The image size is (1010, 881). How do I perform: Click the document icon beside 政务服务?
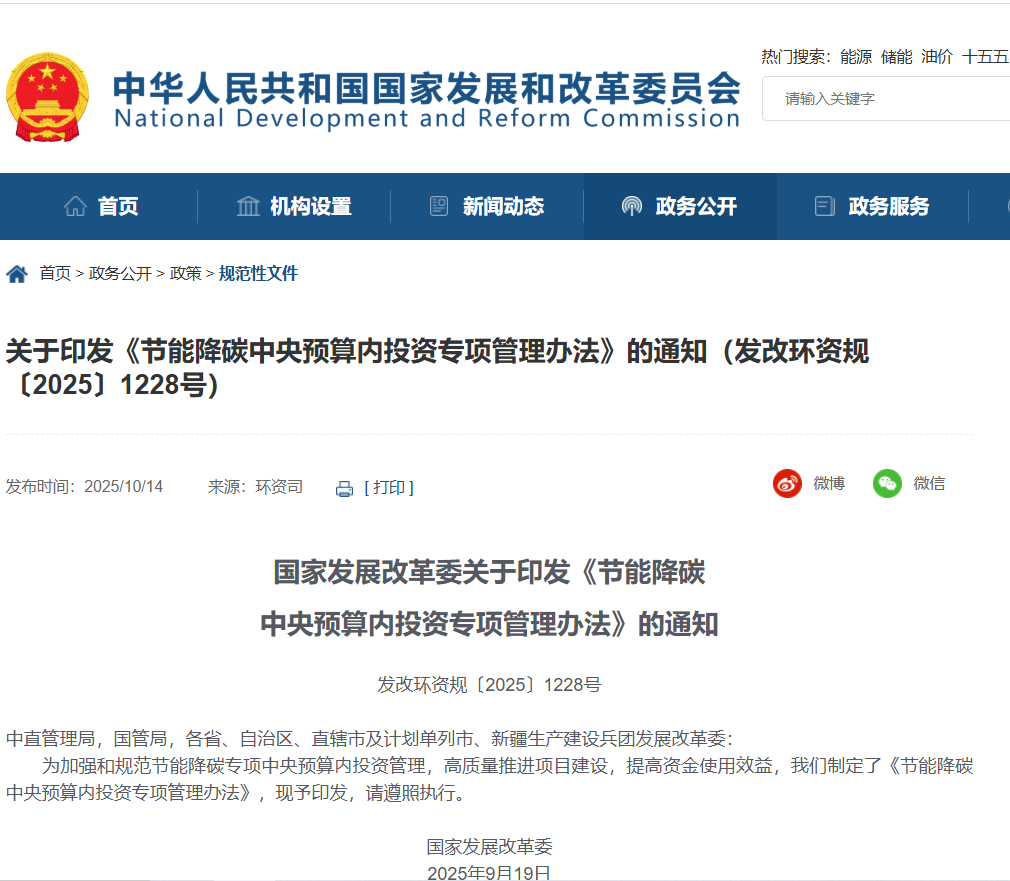point(825,207)
